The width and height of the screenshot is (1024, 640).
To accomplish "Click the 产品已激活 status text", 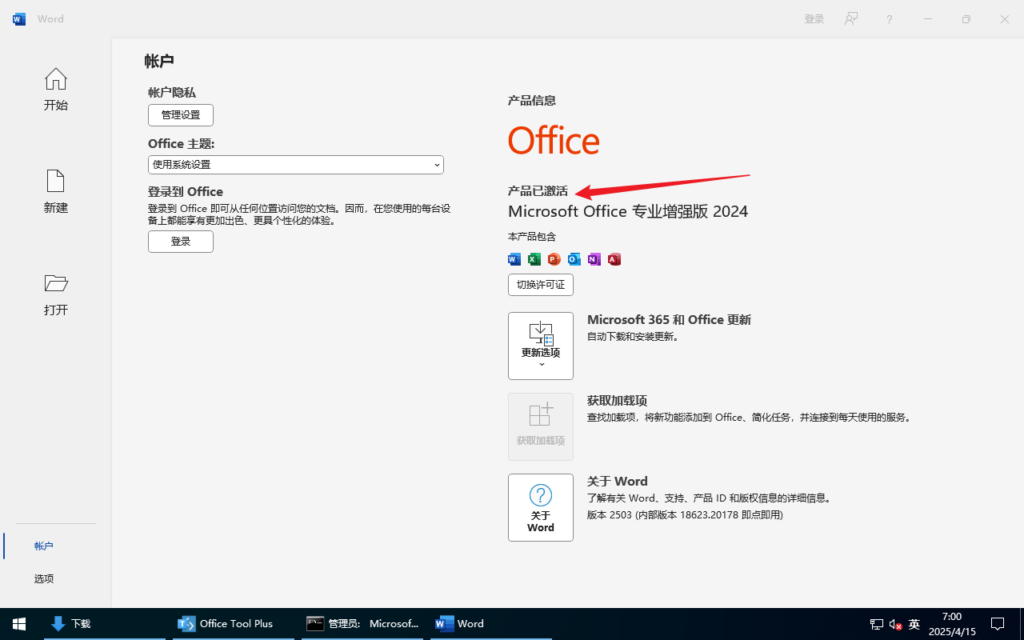I will click(538, 191).
